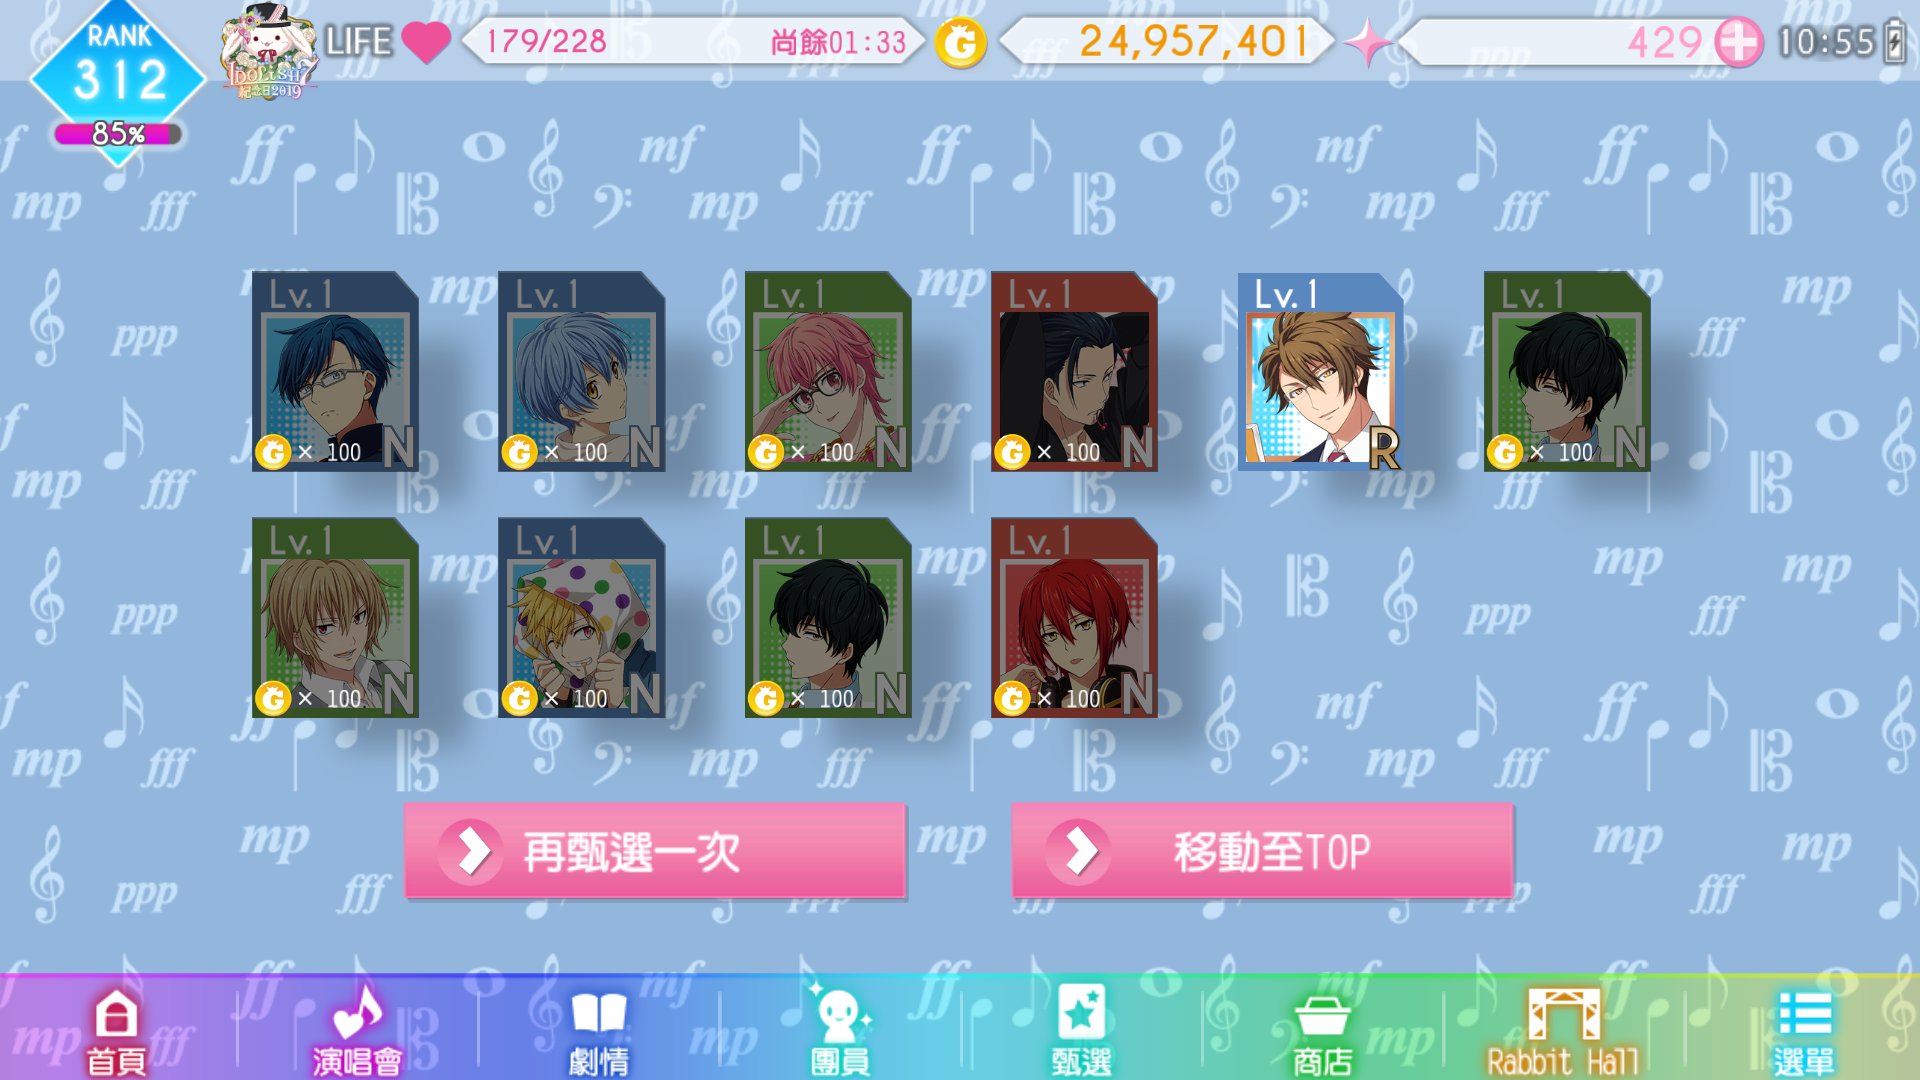Tap the pink plus to add stella stones
The image size is (1920, 1080).
click(1739, 42)
